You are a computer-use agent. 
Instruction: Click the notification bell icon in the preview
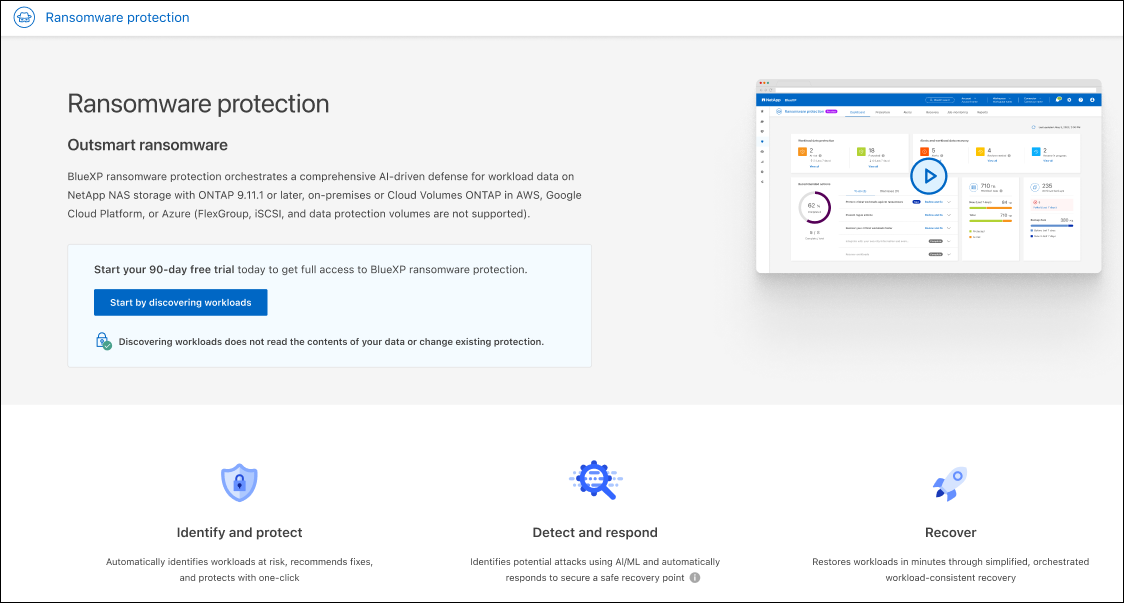1058,100
